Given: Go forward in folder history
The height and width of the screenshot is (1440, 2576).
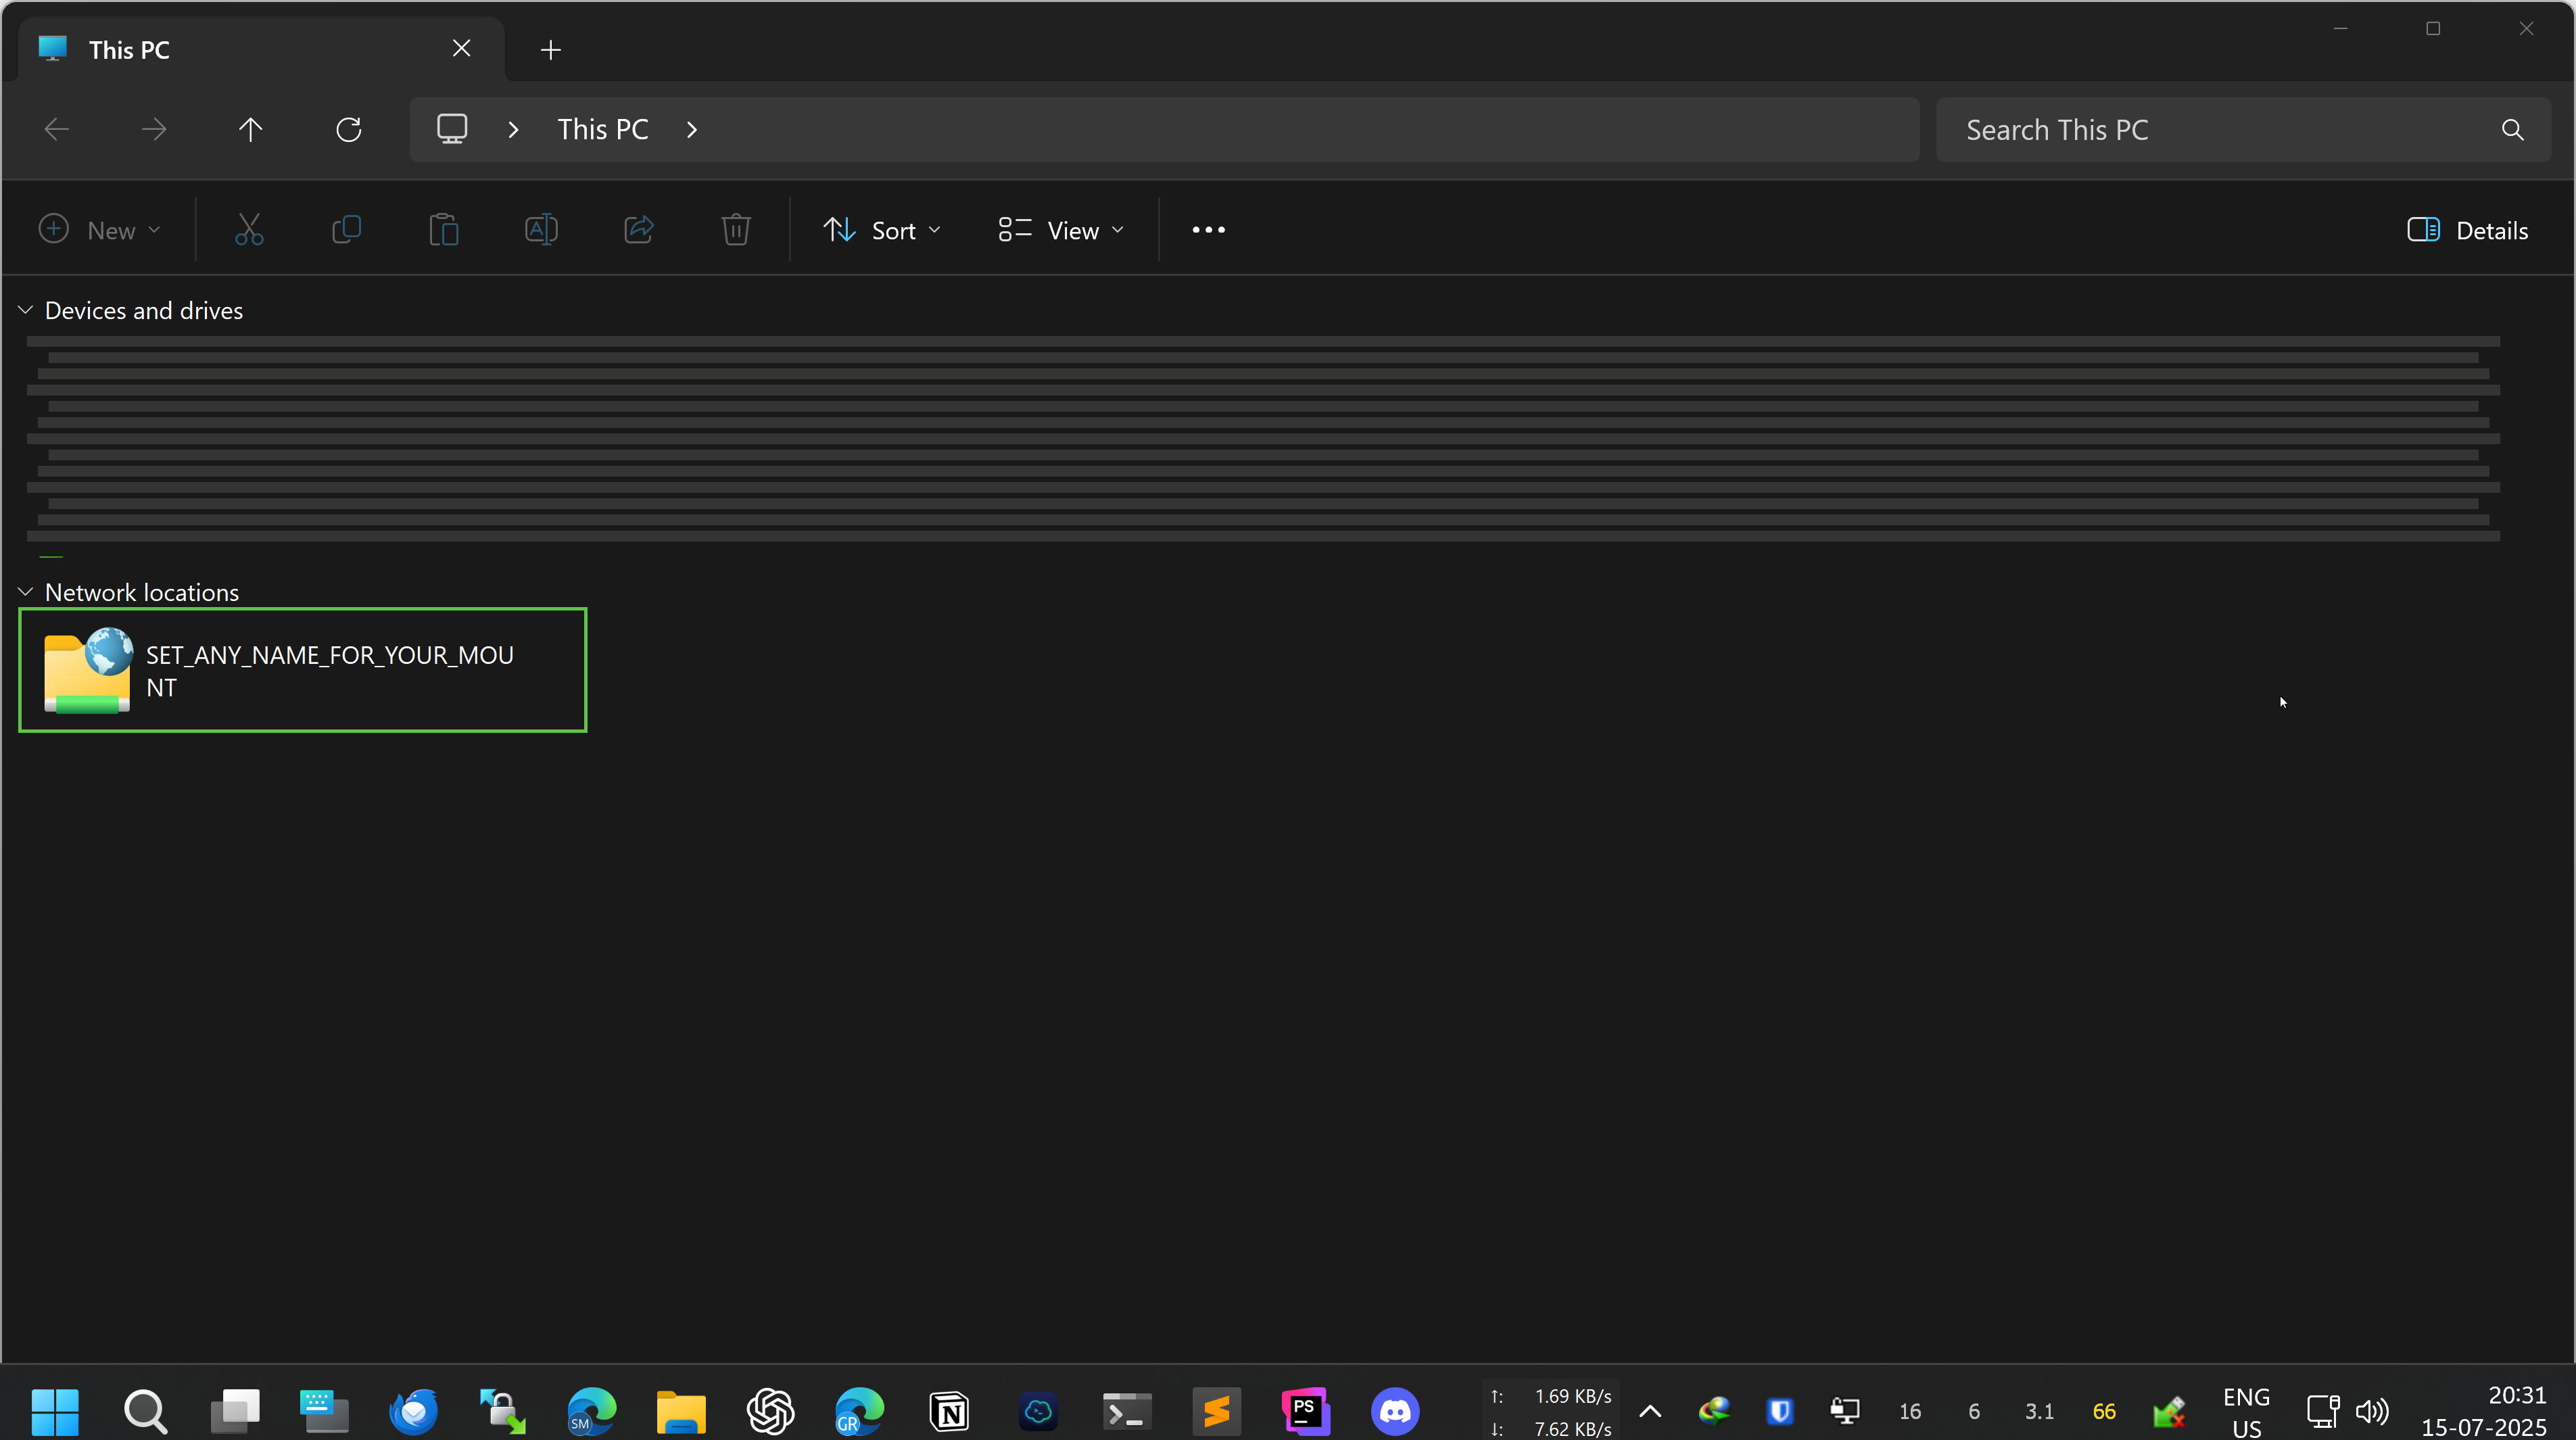Looking at the screenshot, I should [154, 130].
